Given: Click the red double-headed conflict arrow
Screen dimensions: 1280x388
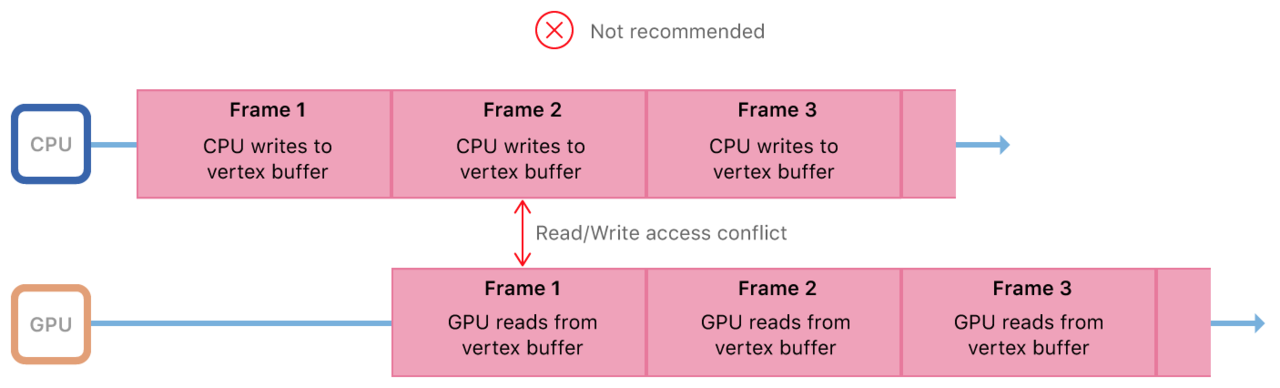Looking at the screenshot, I should tap(521, 233).
